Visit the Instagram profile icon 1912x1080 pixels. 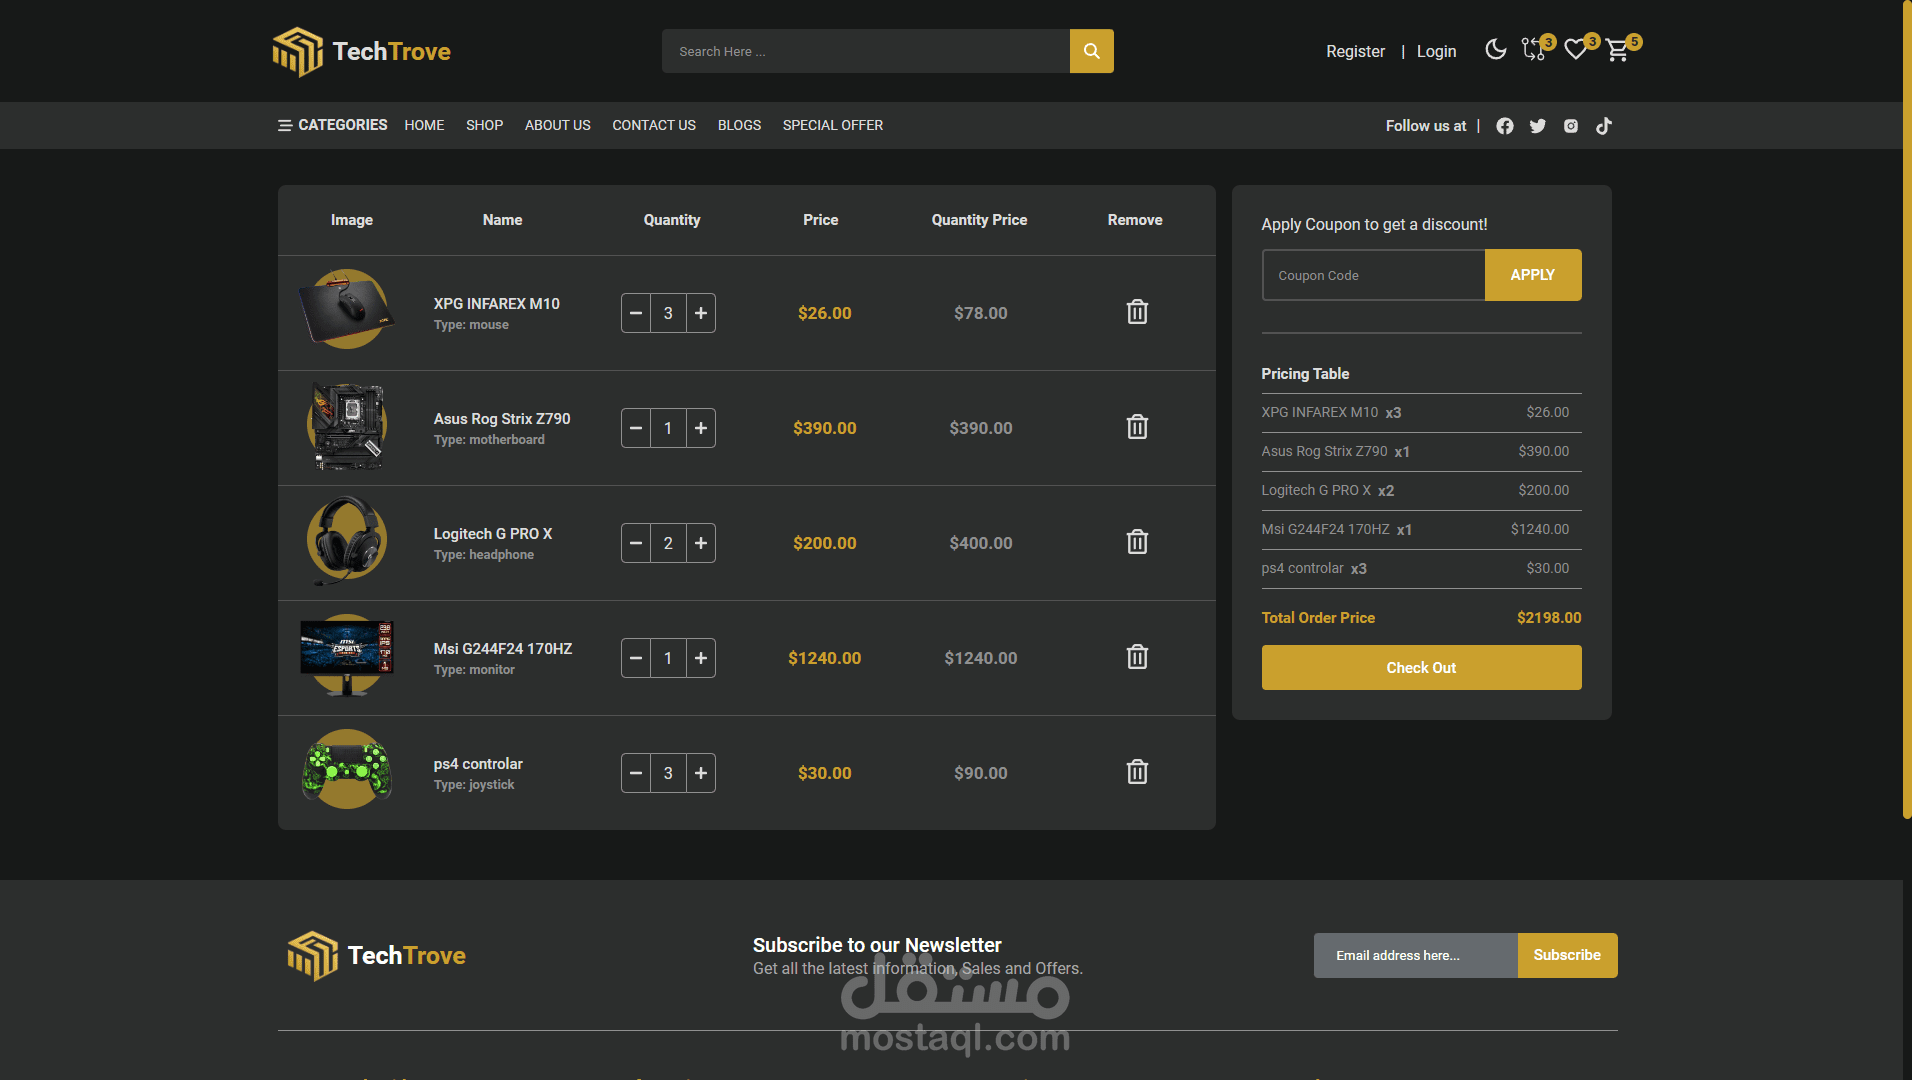tap(1571, 126)
